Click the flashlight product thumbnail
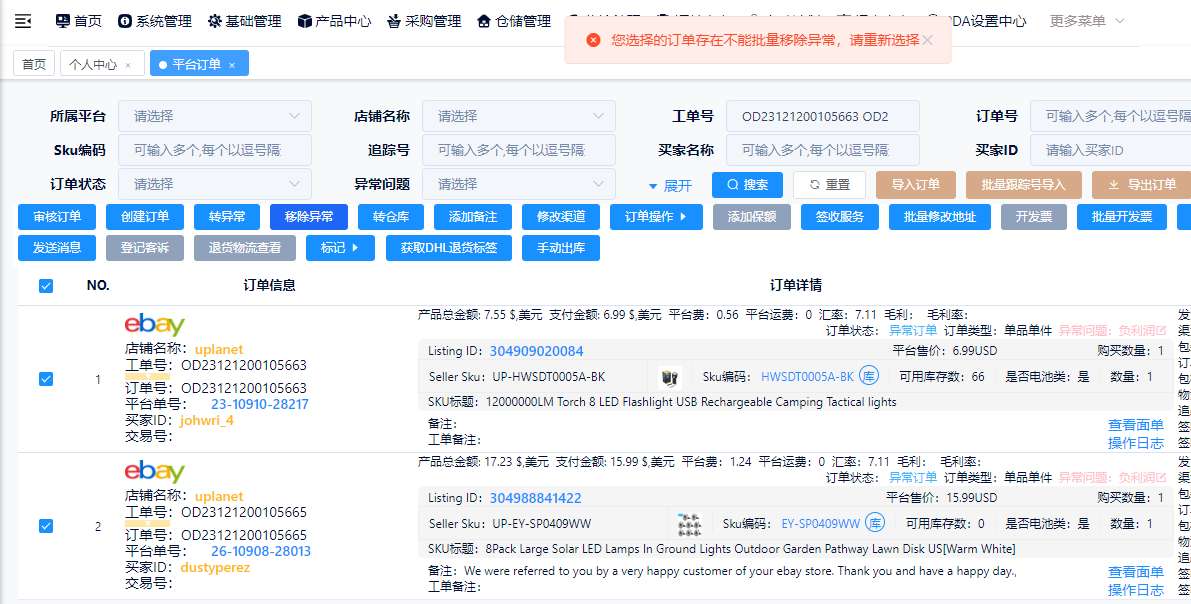 coord(668,377)
